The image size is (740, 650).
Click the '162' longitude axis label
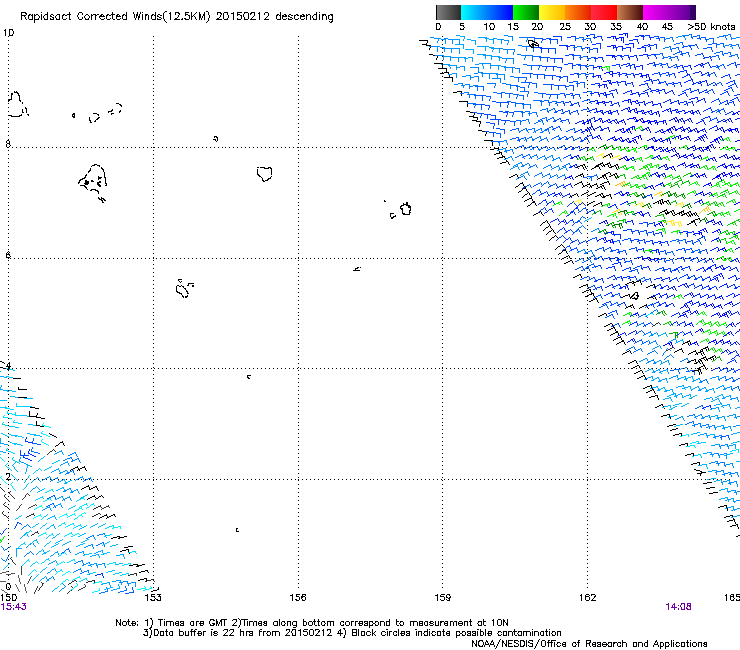coord(588,598)
